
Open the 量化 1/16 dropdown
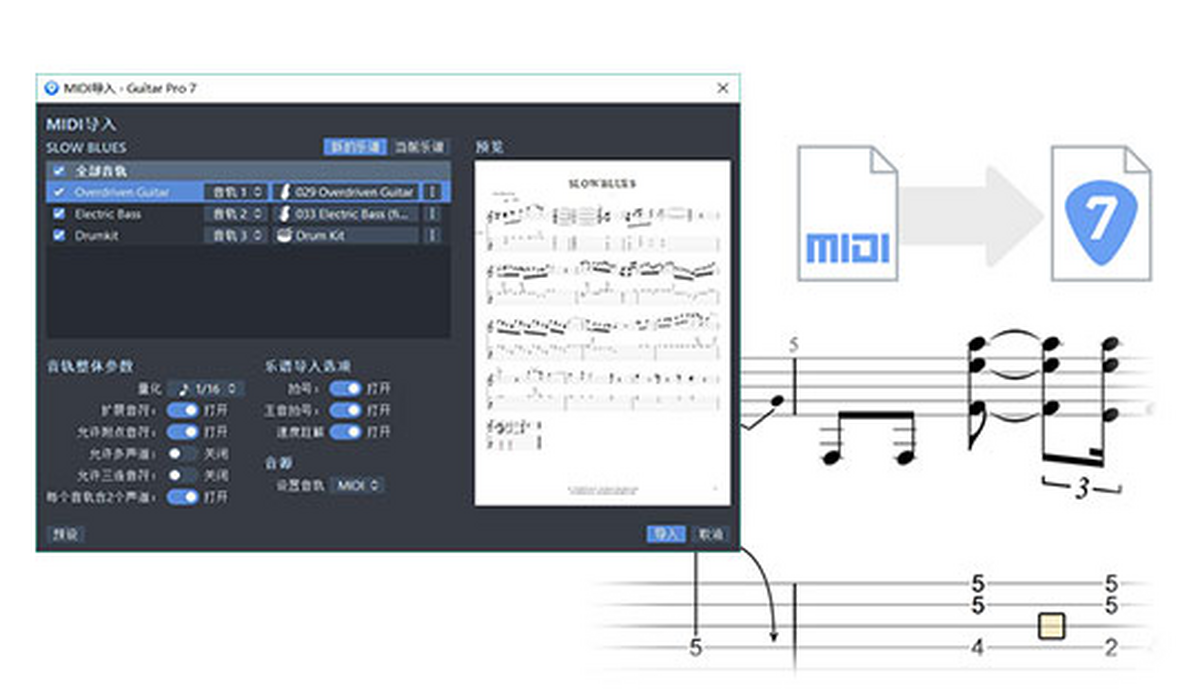(205, 388)
